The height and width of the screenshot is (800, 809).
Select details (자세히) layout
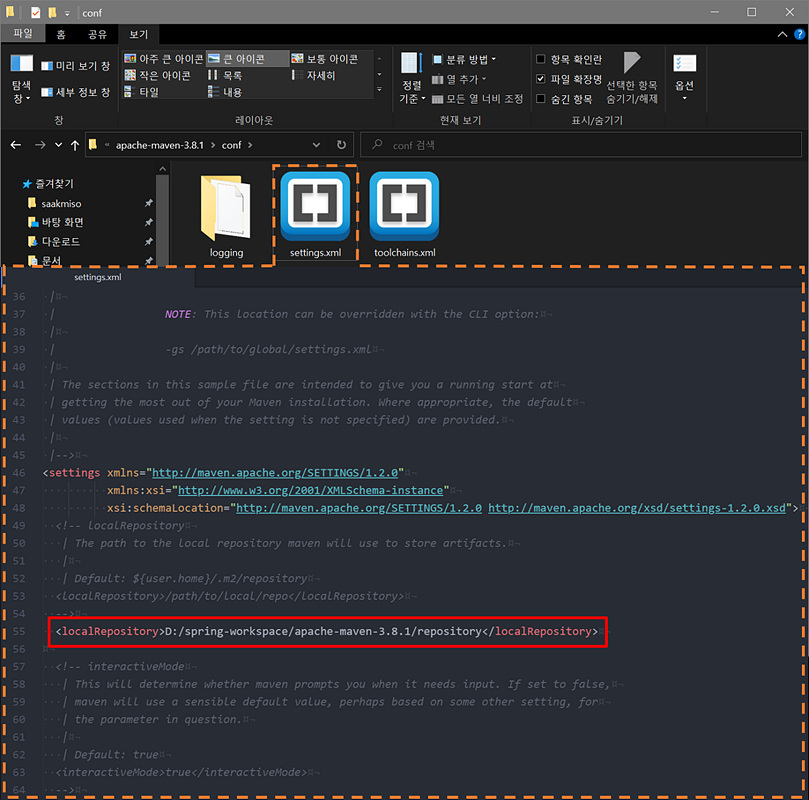(314, 75)
